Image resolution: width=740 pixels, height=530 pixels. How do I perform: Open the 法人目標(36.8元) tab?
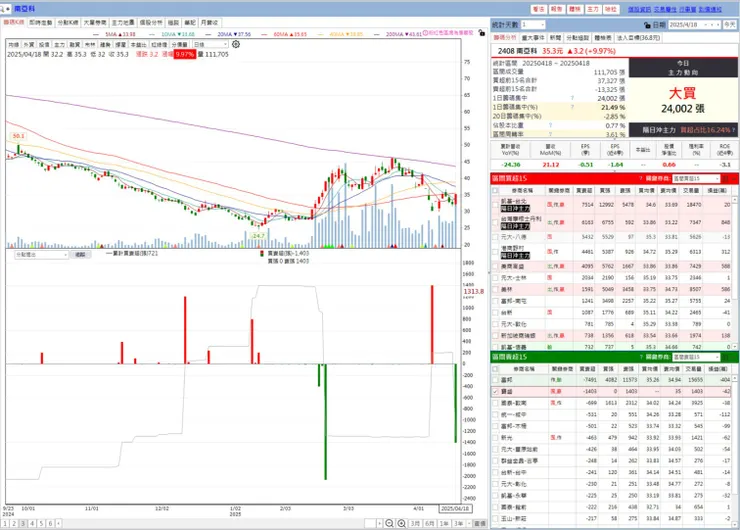[639, 37]
